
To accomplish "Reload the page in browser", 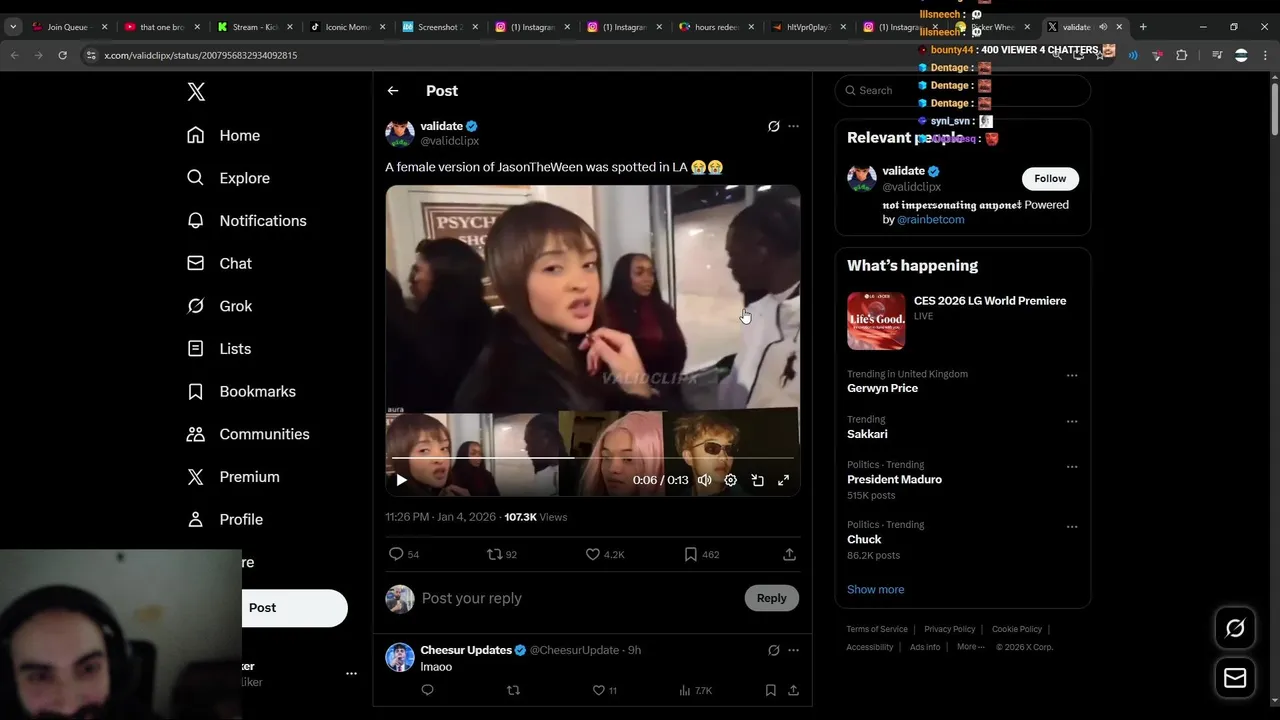I will 62,55.
